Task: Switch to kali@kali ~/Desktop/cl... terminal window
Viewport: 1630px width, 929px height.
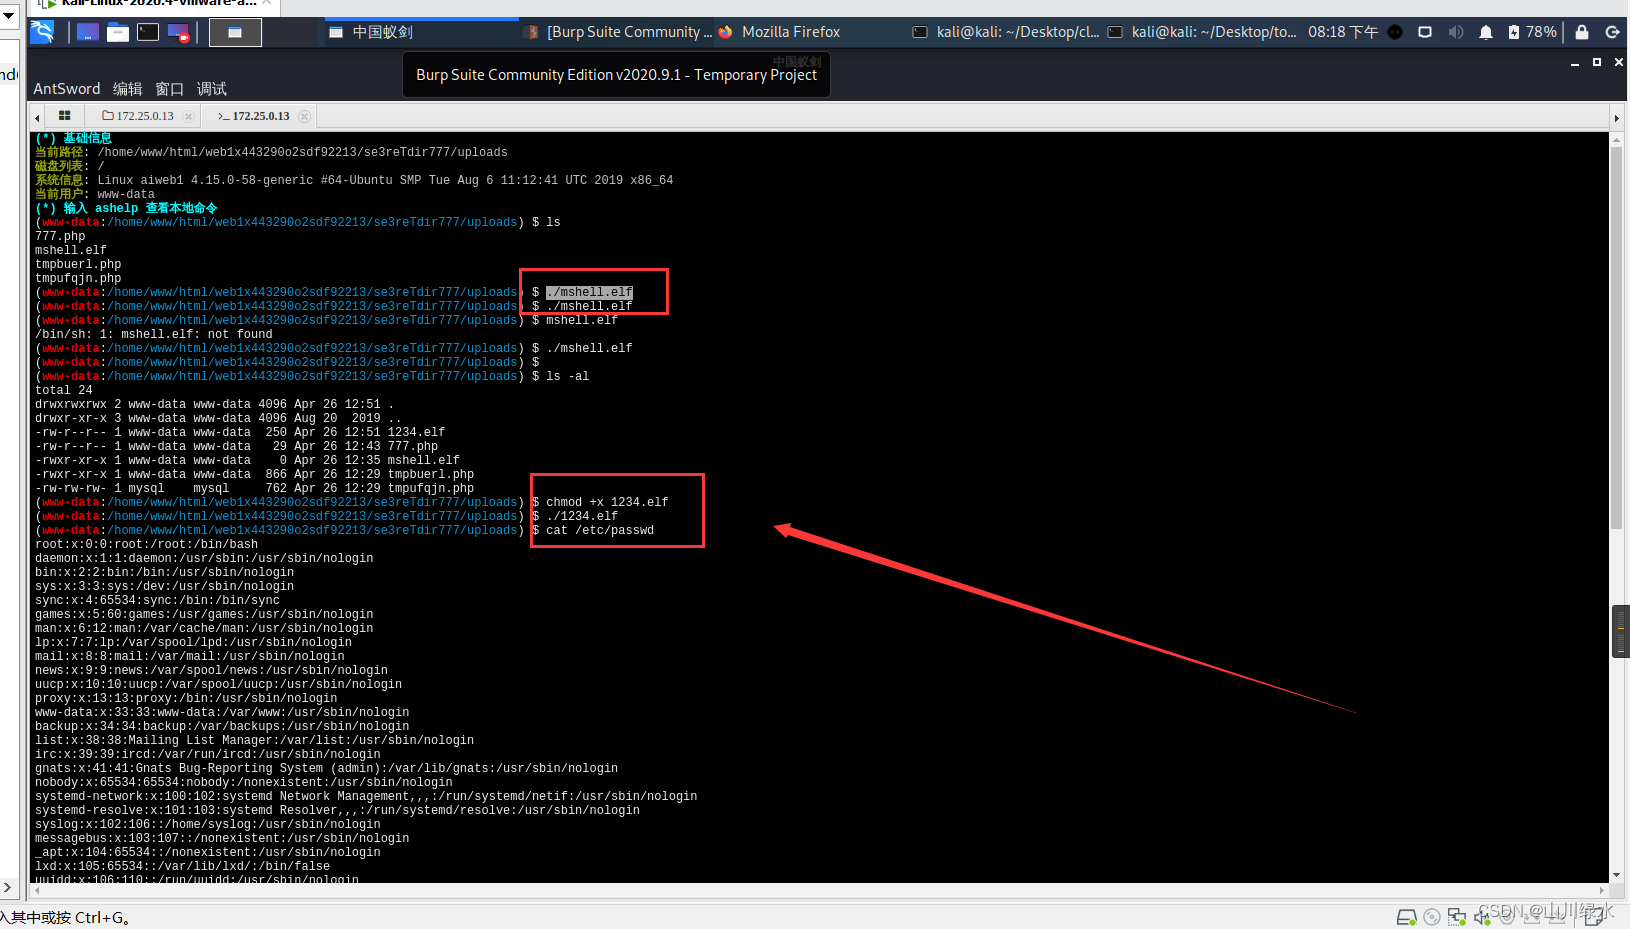Action: click(1005, 32)
